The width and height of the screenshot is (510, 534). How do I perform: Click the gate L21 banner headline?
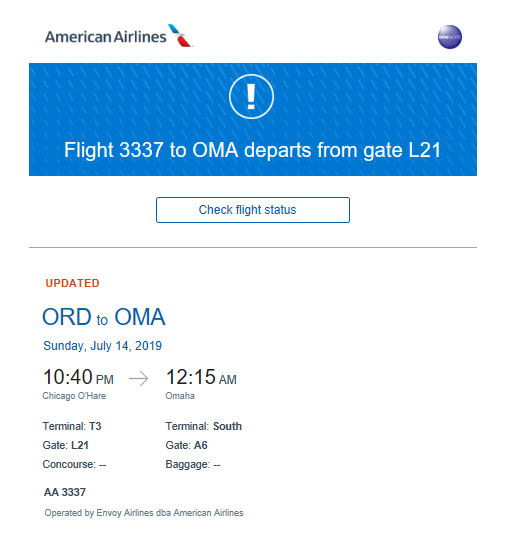252,150
